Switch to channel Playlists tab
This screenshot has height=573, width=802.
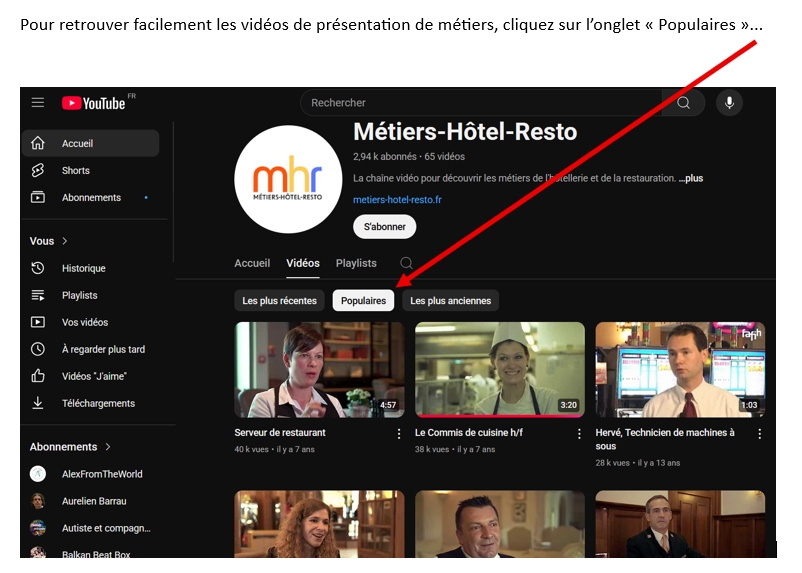tap(356, 263)
